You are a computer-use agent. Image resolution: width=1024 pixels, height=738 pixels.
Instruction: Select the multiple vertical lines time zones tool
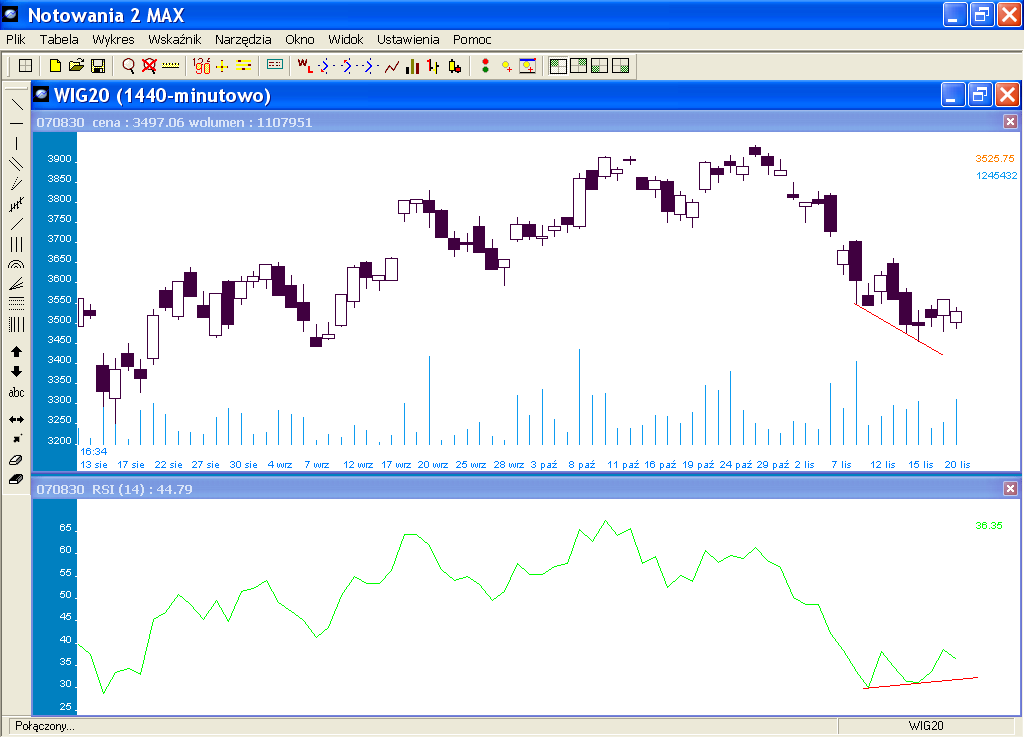click(x=16, y=325)
